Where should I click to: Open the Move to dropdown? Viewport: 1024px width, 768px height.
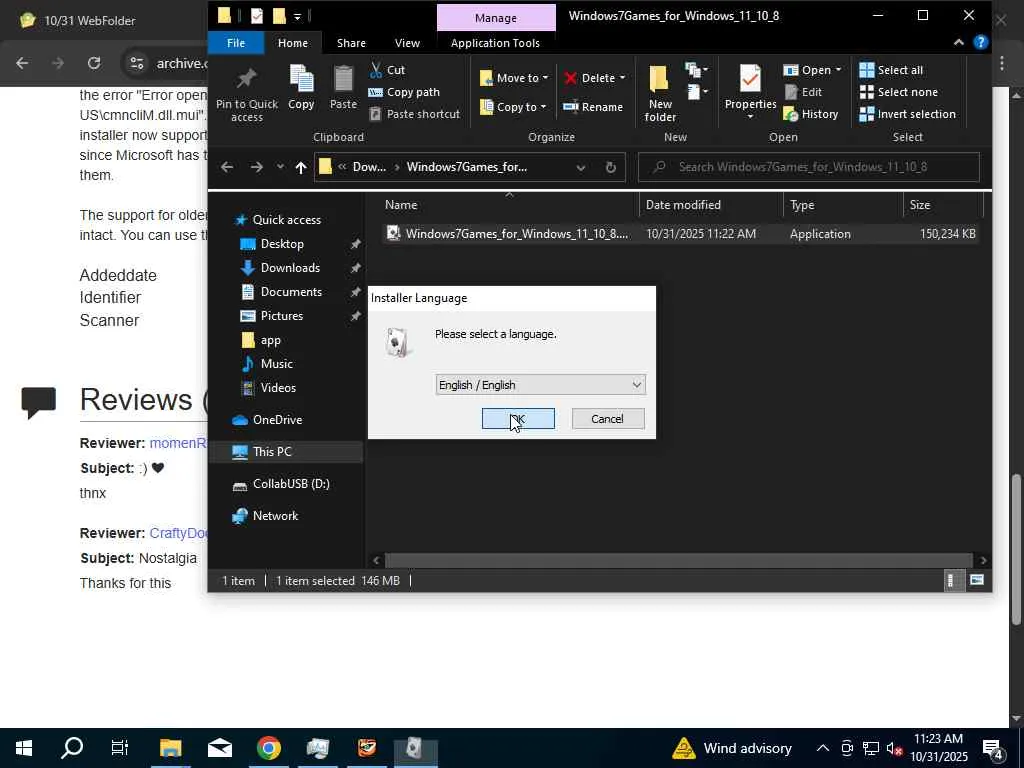pos(514,78)
